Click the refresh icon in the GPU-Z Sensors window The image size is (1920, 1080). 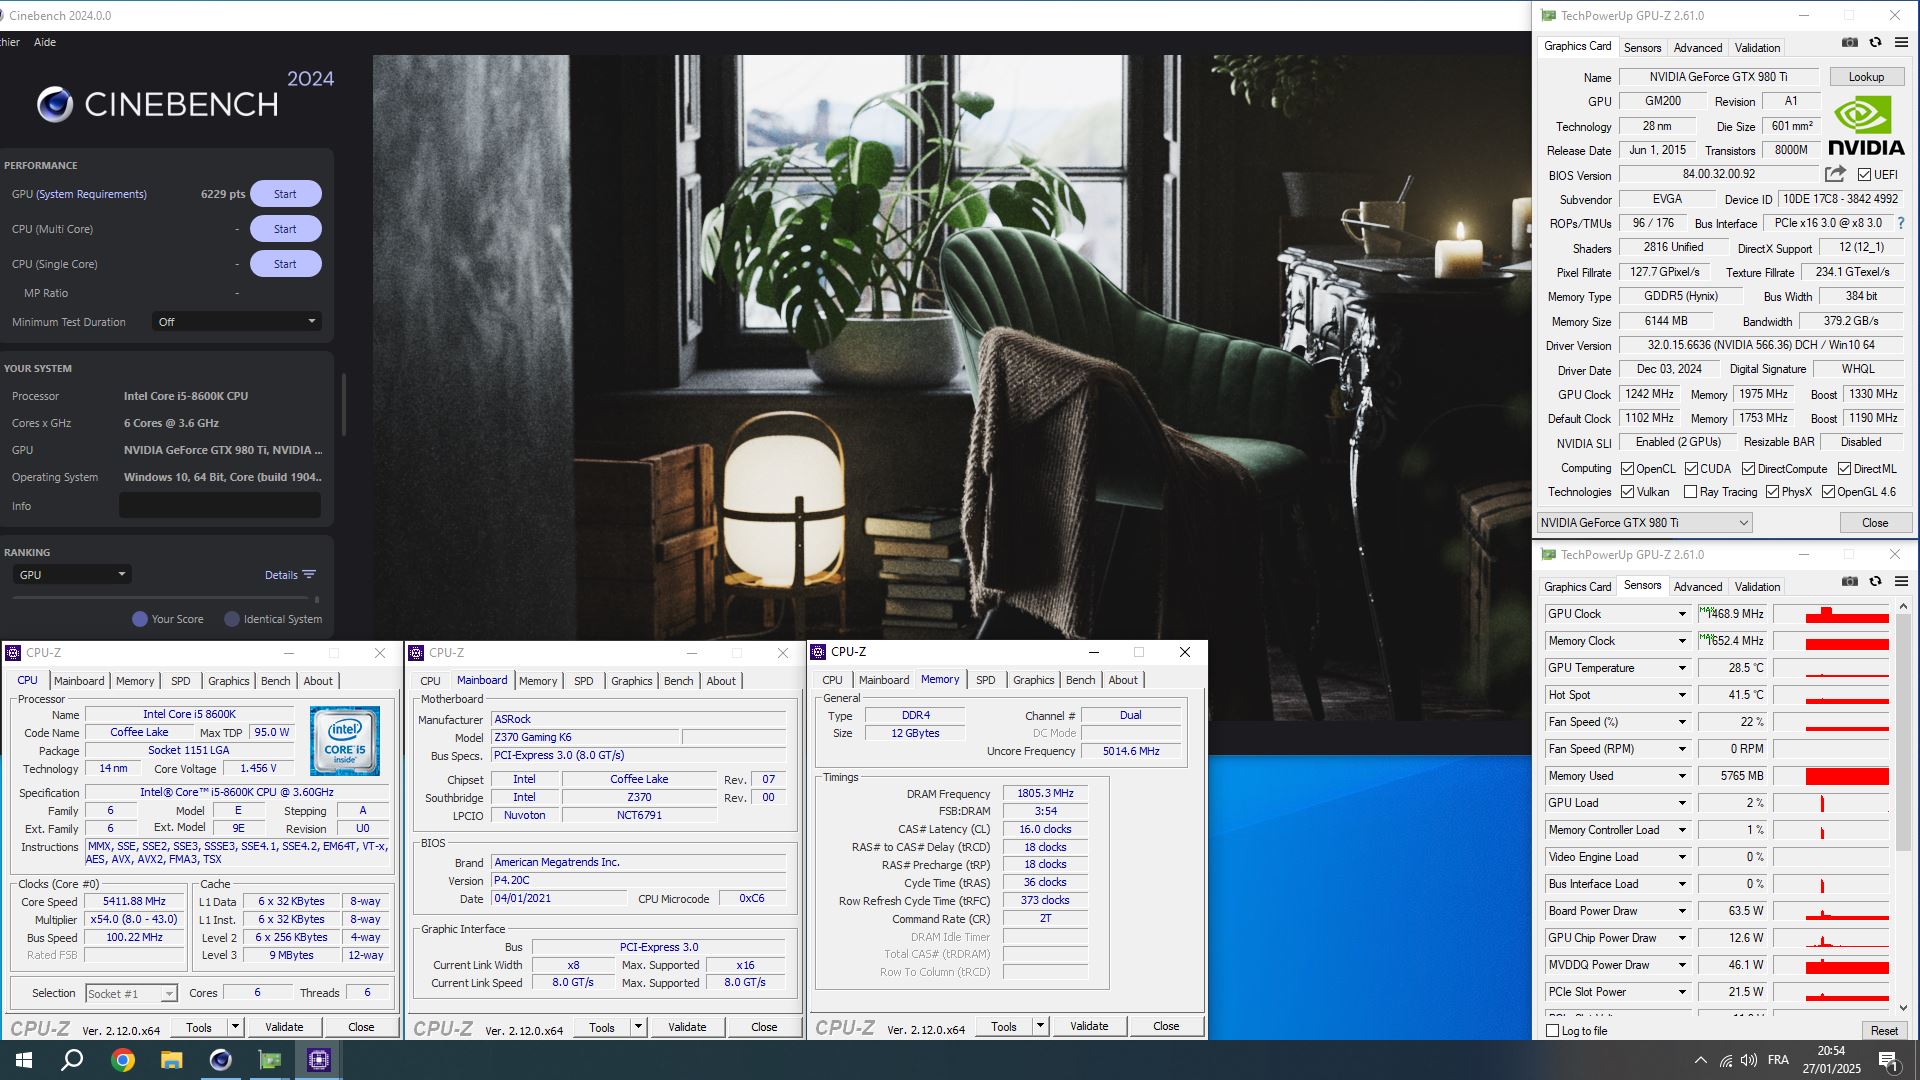coord(1876,582)
